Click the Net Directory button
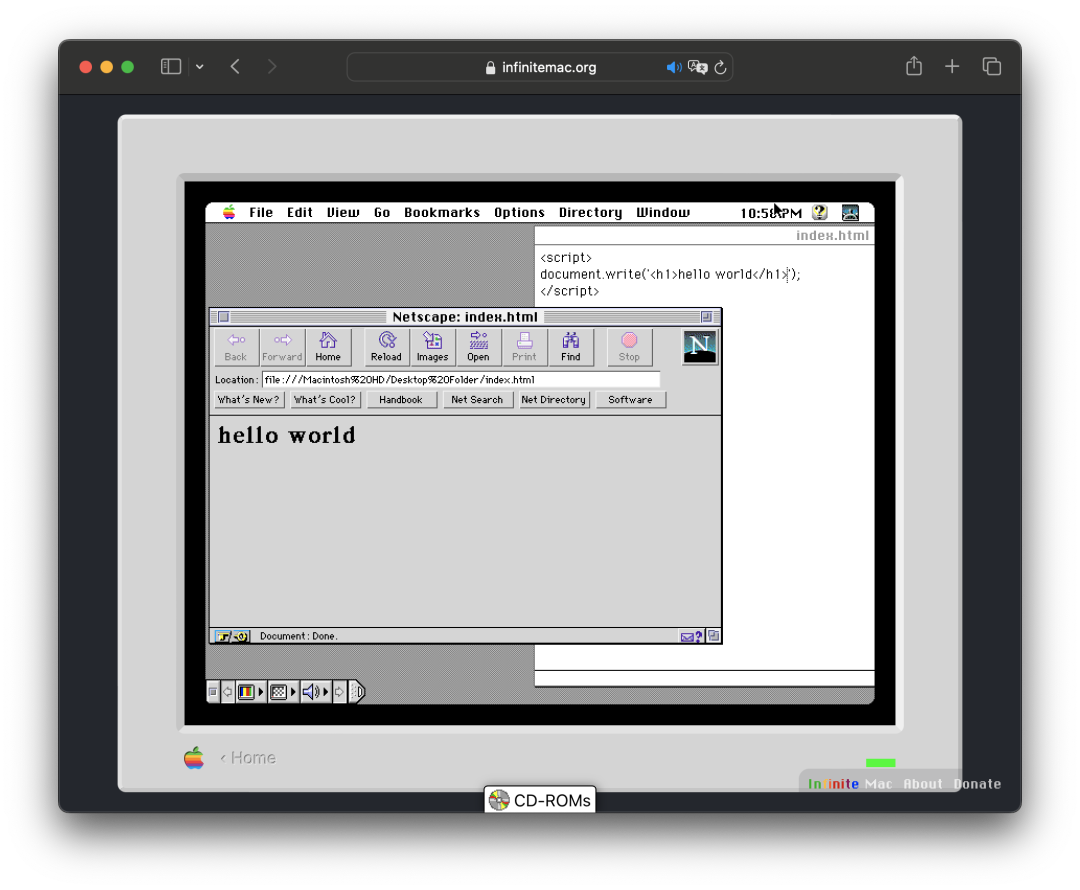 tap(554, 400)
